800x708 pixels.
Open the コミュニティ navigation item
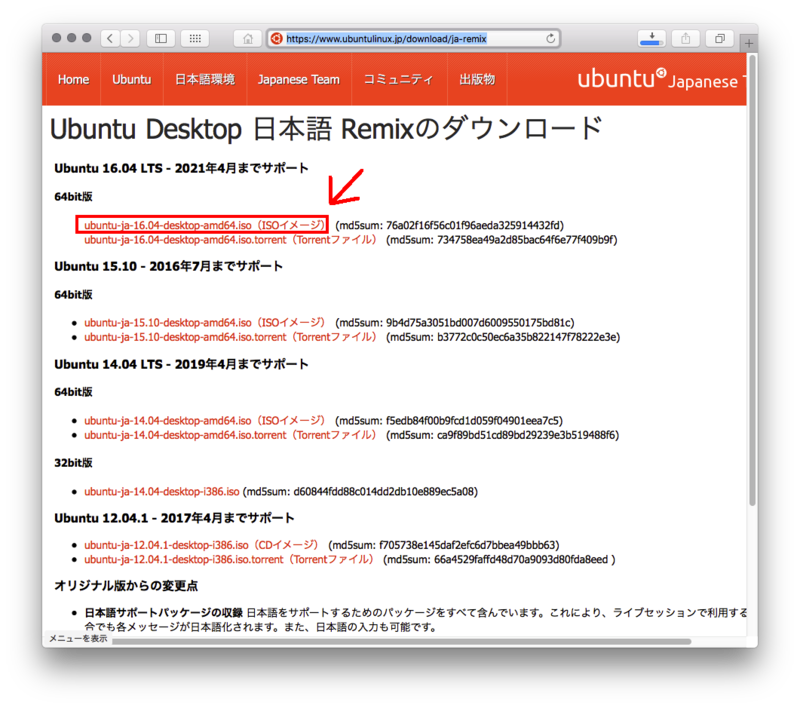click(398, 80)
